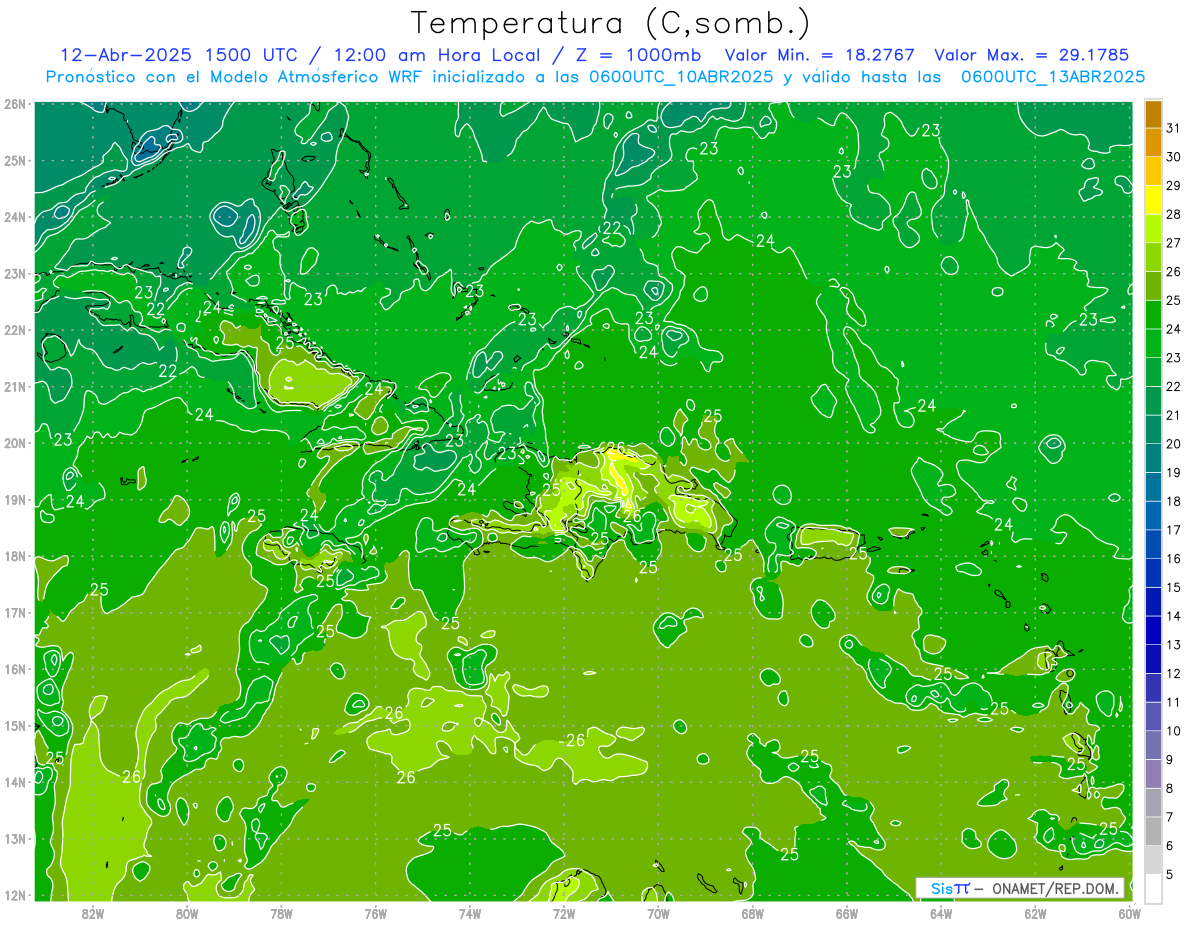Click the longitude label "74W"
1200x927 pixels.
[x=469, y=913]
